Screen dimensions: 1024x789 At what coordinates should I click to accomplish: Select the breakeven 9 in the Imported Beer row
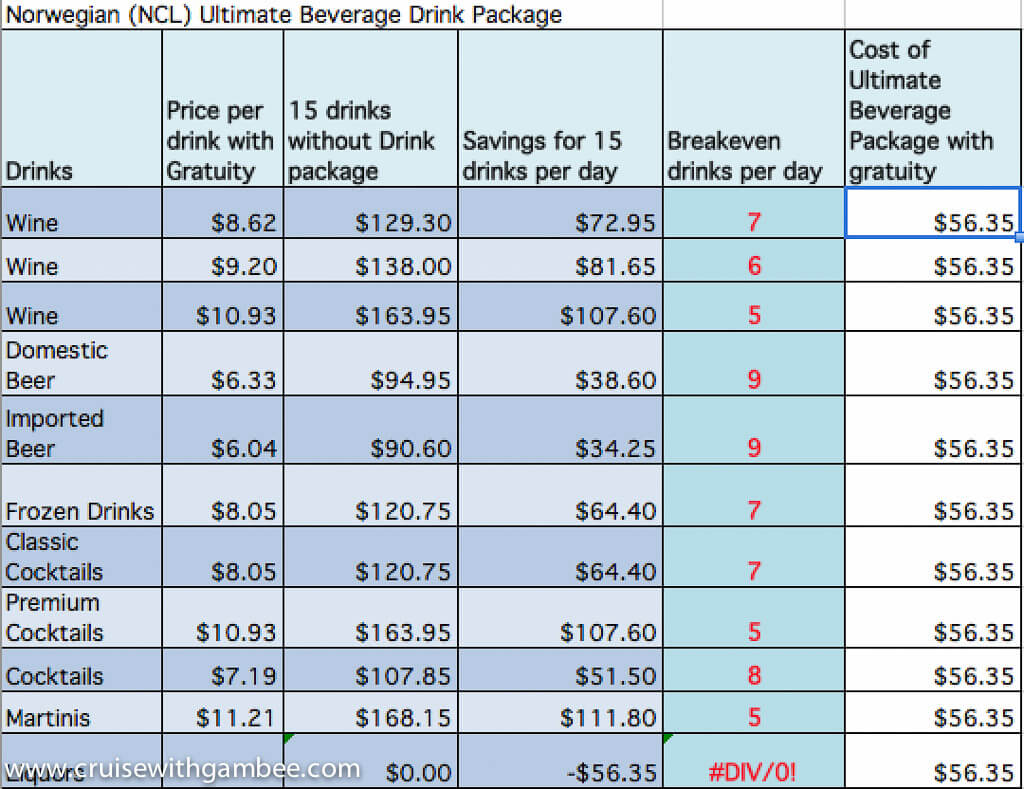(754, 430)
